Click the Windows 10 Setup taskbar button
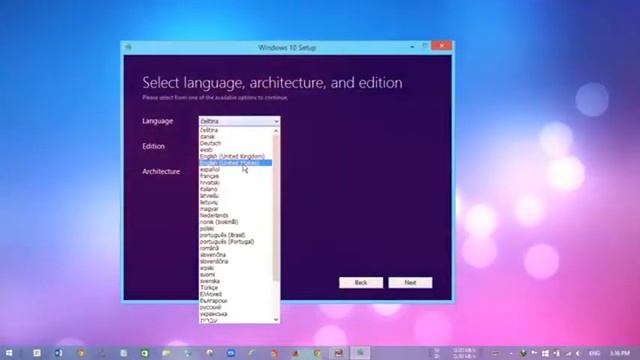This screenshot has height=360, width=640. [360, 353]
